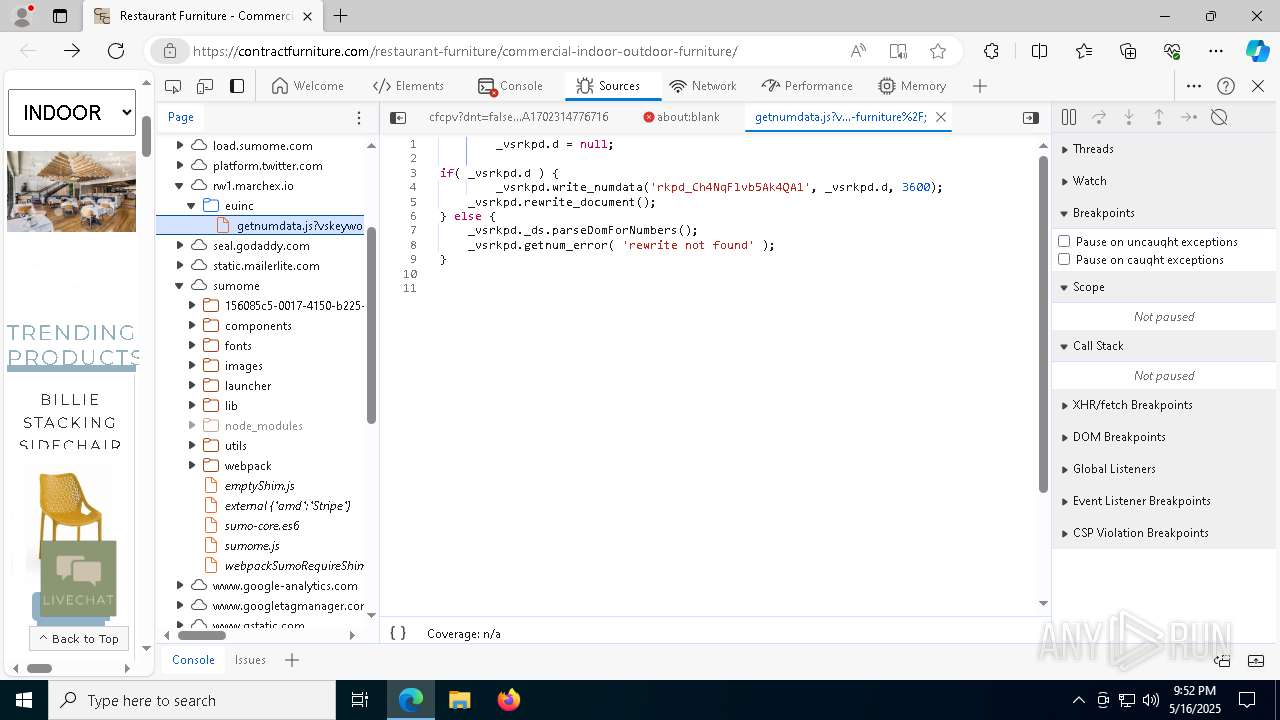Open Page navigator more options menu

pos(359,117)
